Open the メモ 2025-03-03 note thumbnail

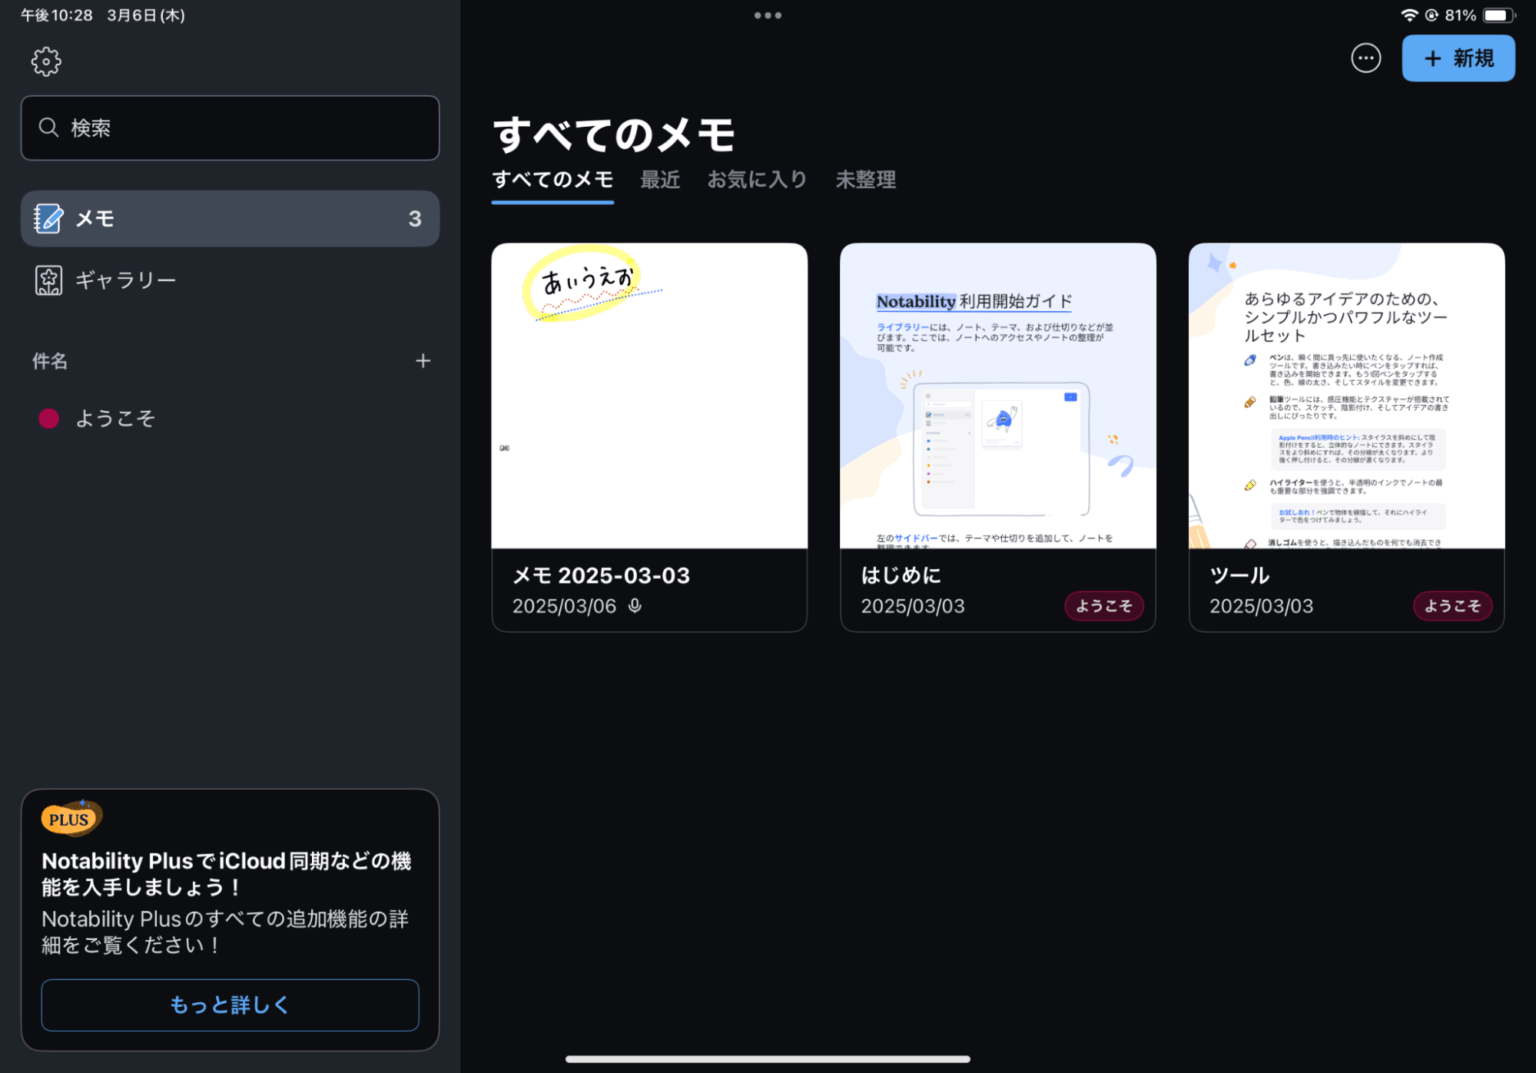(x=649, y=396)
